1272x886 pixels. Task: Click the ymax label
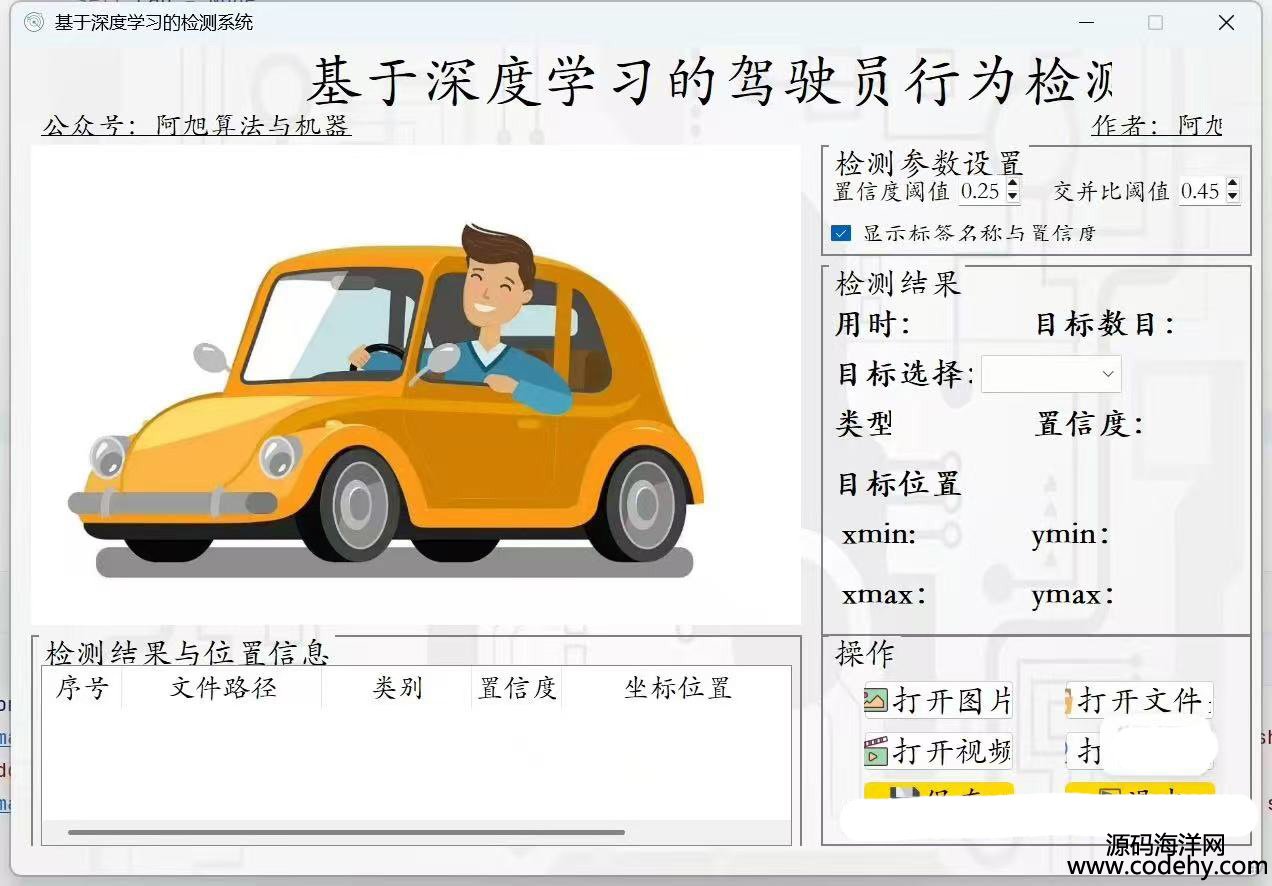(1073, 595)
